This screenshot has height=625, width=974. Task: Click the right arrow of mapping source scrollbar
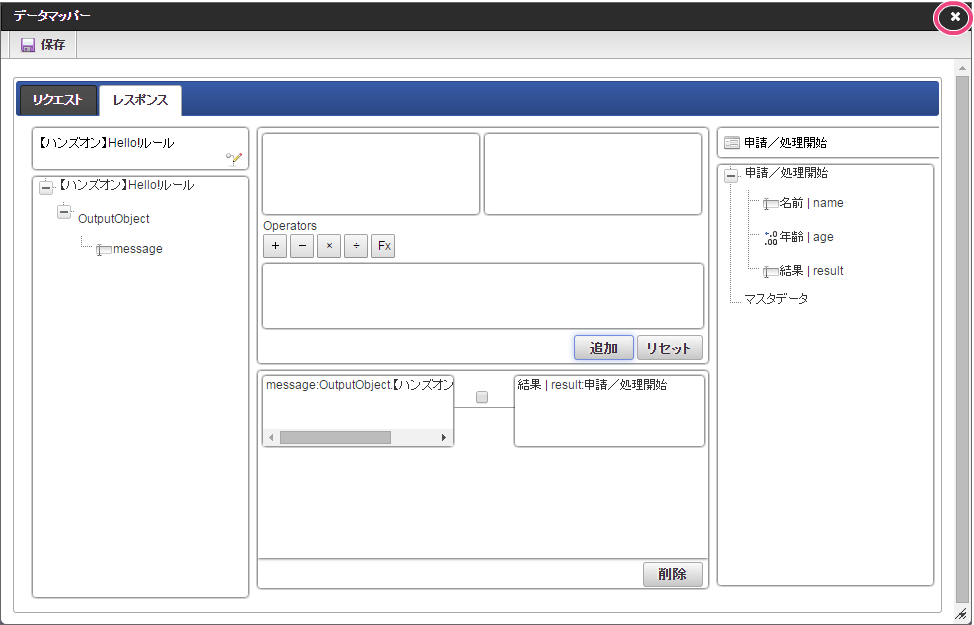(444, 437)
